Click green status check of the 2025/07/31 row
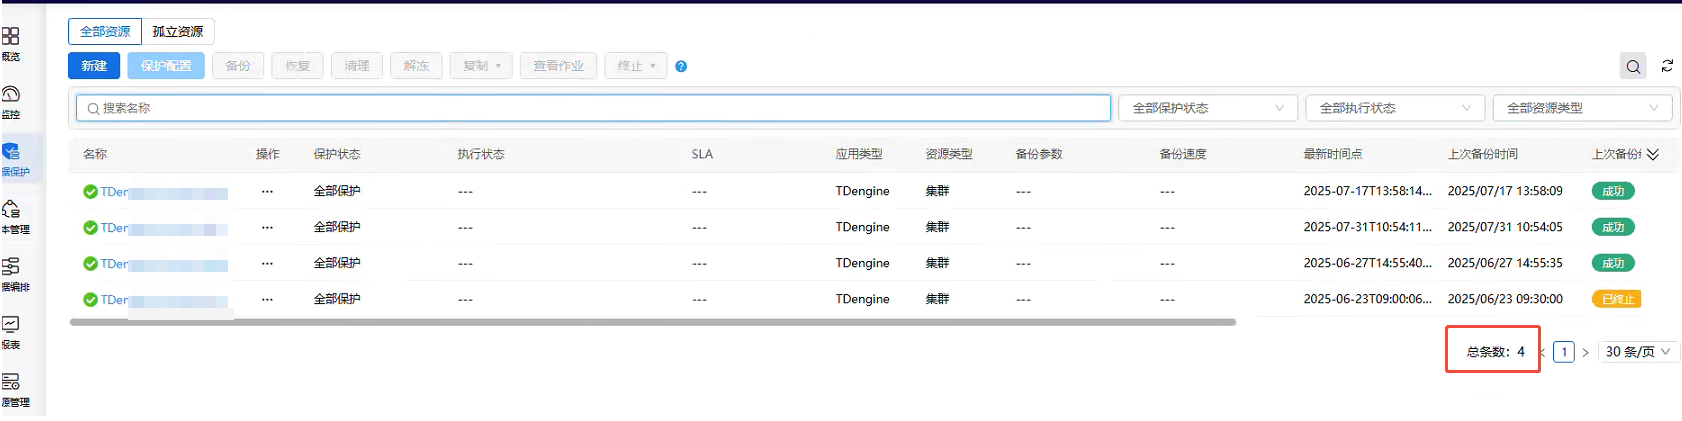 [90, 228]
